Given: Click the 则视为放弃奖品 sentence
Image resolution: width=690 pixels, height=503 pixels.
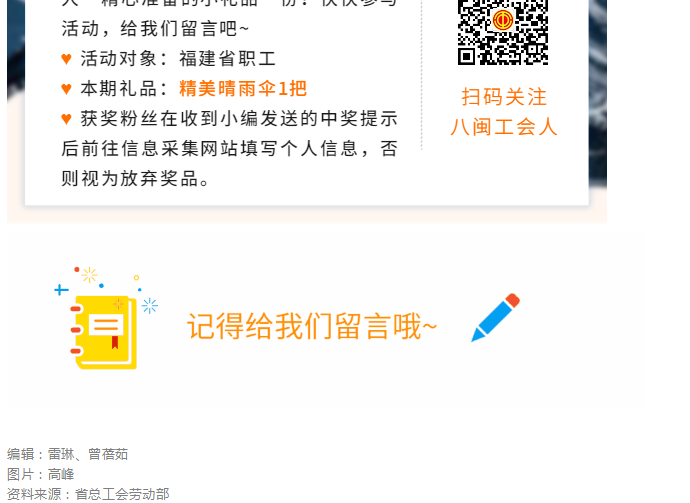Looking at the screenshot, I should pos(135,179).
